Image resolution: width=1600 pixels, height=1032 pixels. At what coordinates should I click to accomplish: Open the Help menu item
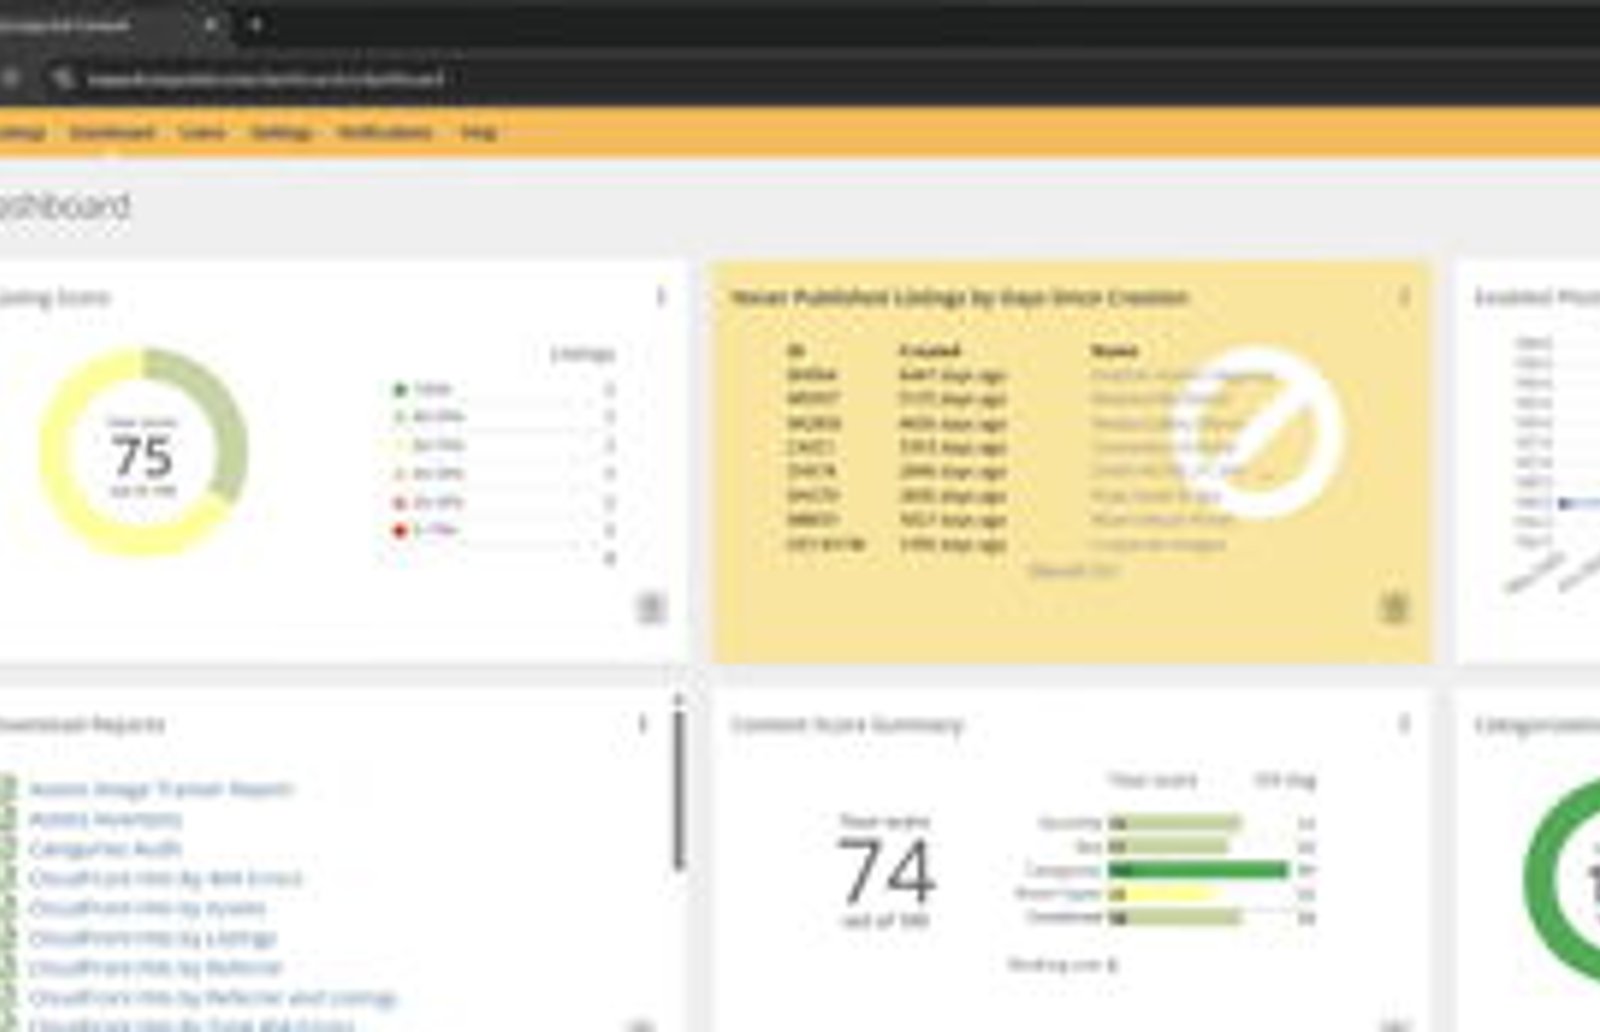[478, 132]
